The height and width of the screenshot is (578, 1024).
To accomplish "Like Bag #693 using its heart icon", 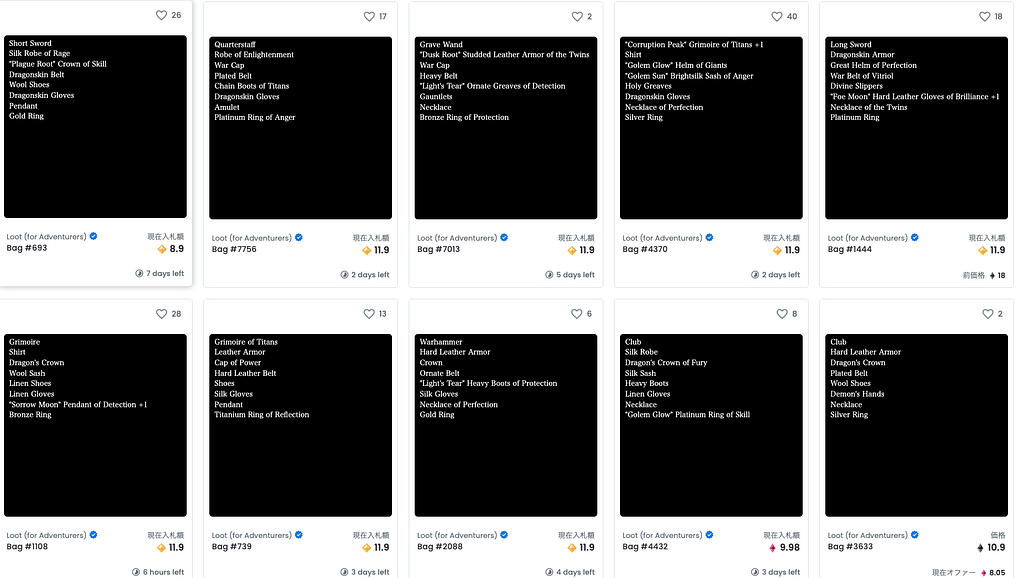I will coord(162,15).
